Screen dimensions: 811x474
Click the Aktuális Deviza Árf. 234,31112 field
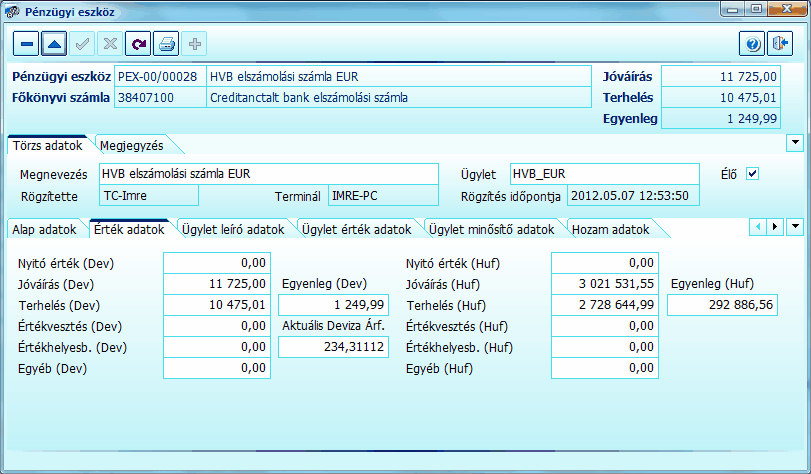coord(334,347)
